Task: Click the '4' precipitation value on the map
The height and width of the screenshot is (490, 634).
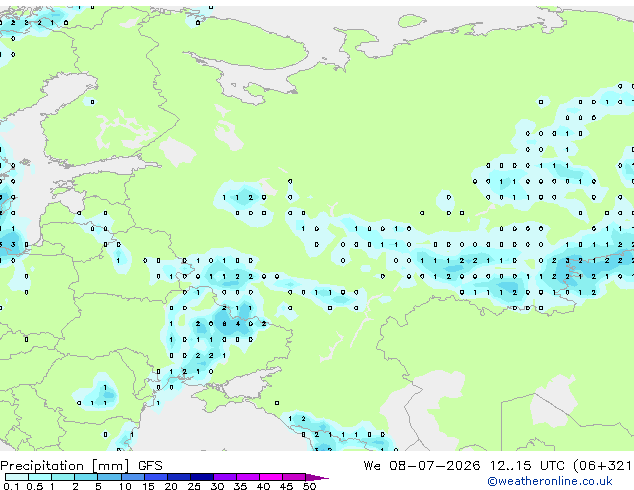Action: (238, 324)
